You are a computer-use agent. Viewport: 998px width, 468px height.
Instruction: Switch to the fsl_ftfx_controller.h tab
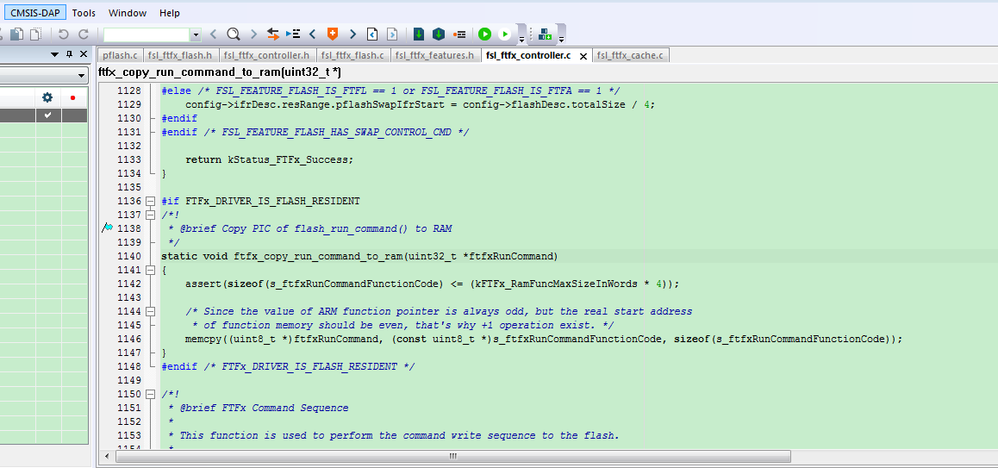pyautogui.click(x=268, y=55)
